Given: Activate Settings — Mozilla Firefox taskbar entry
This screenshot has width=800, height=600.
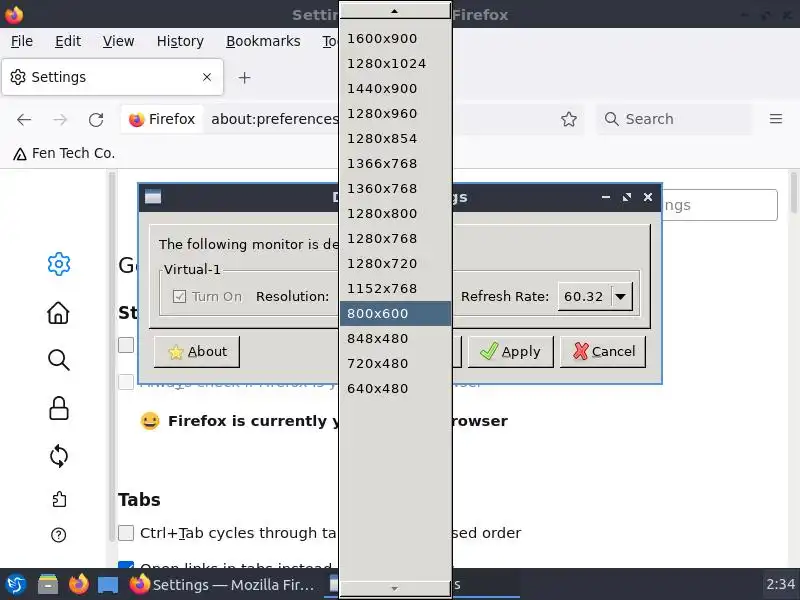Looking at the screenshot, I should (222, 585).
